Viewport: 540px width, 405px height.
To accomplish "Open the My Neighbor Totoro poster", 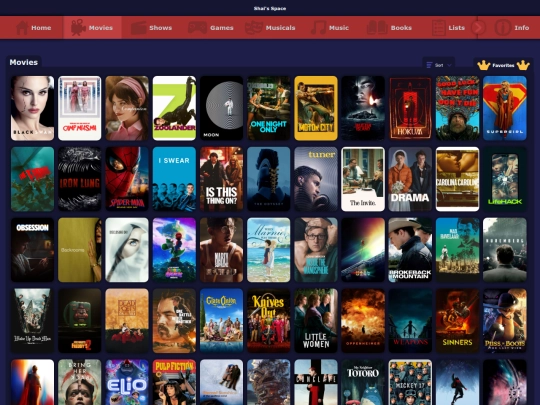I will click(363, 382).
